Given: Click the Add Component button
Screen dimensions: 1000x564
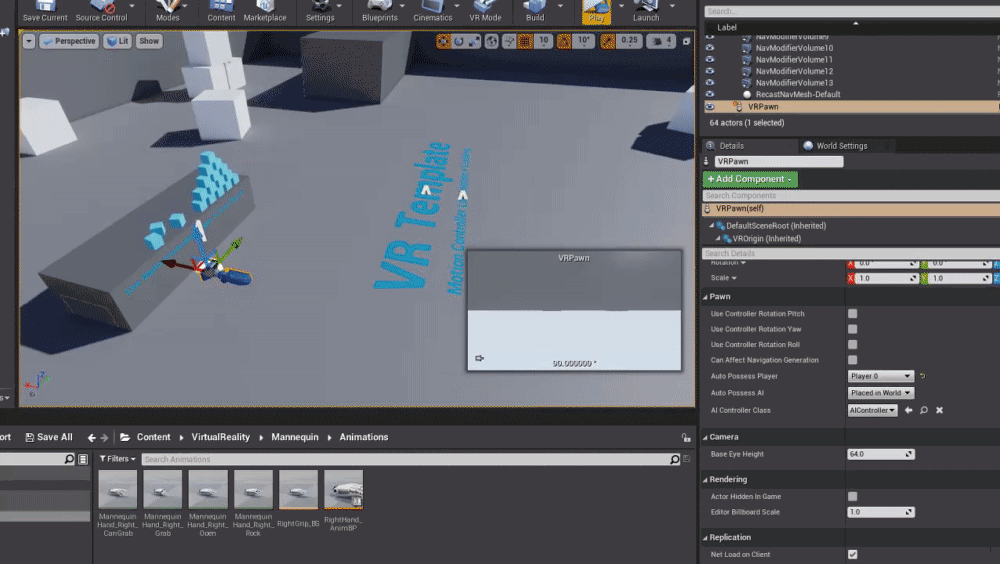Looking at the screenshot, I should [750, 179].
